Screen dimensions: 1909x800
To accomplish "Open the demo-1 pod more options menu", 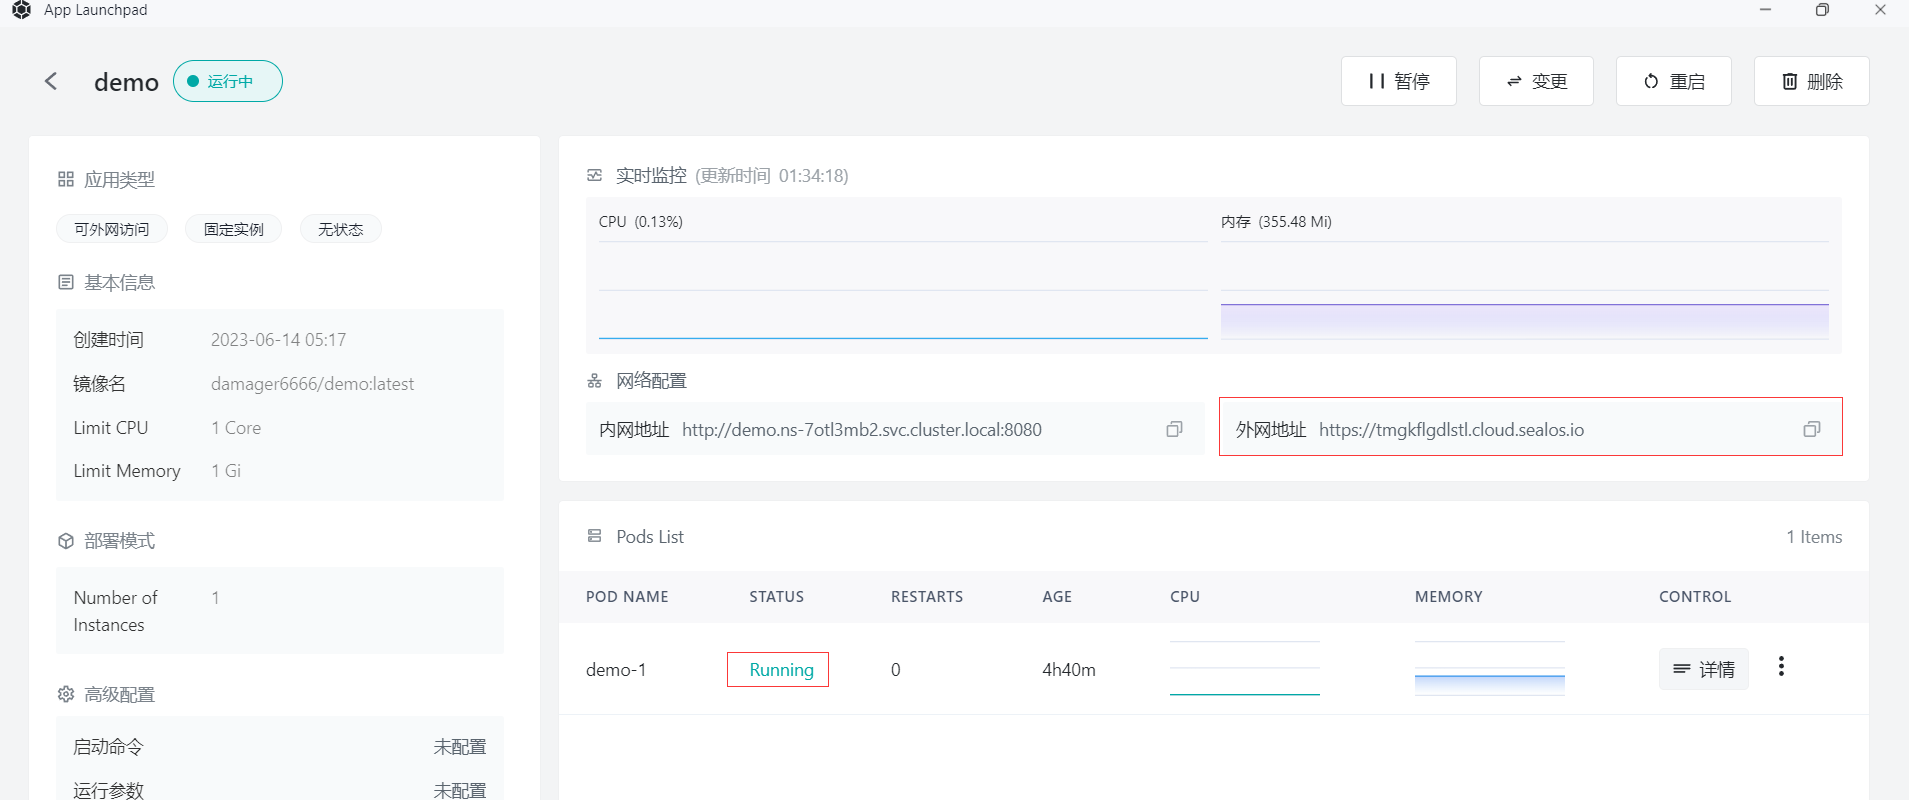I will 1780,667.
